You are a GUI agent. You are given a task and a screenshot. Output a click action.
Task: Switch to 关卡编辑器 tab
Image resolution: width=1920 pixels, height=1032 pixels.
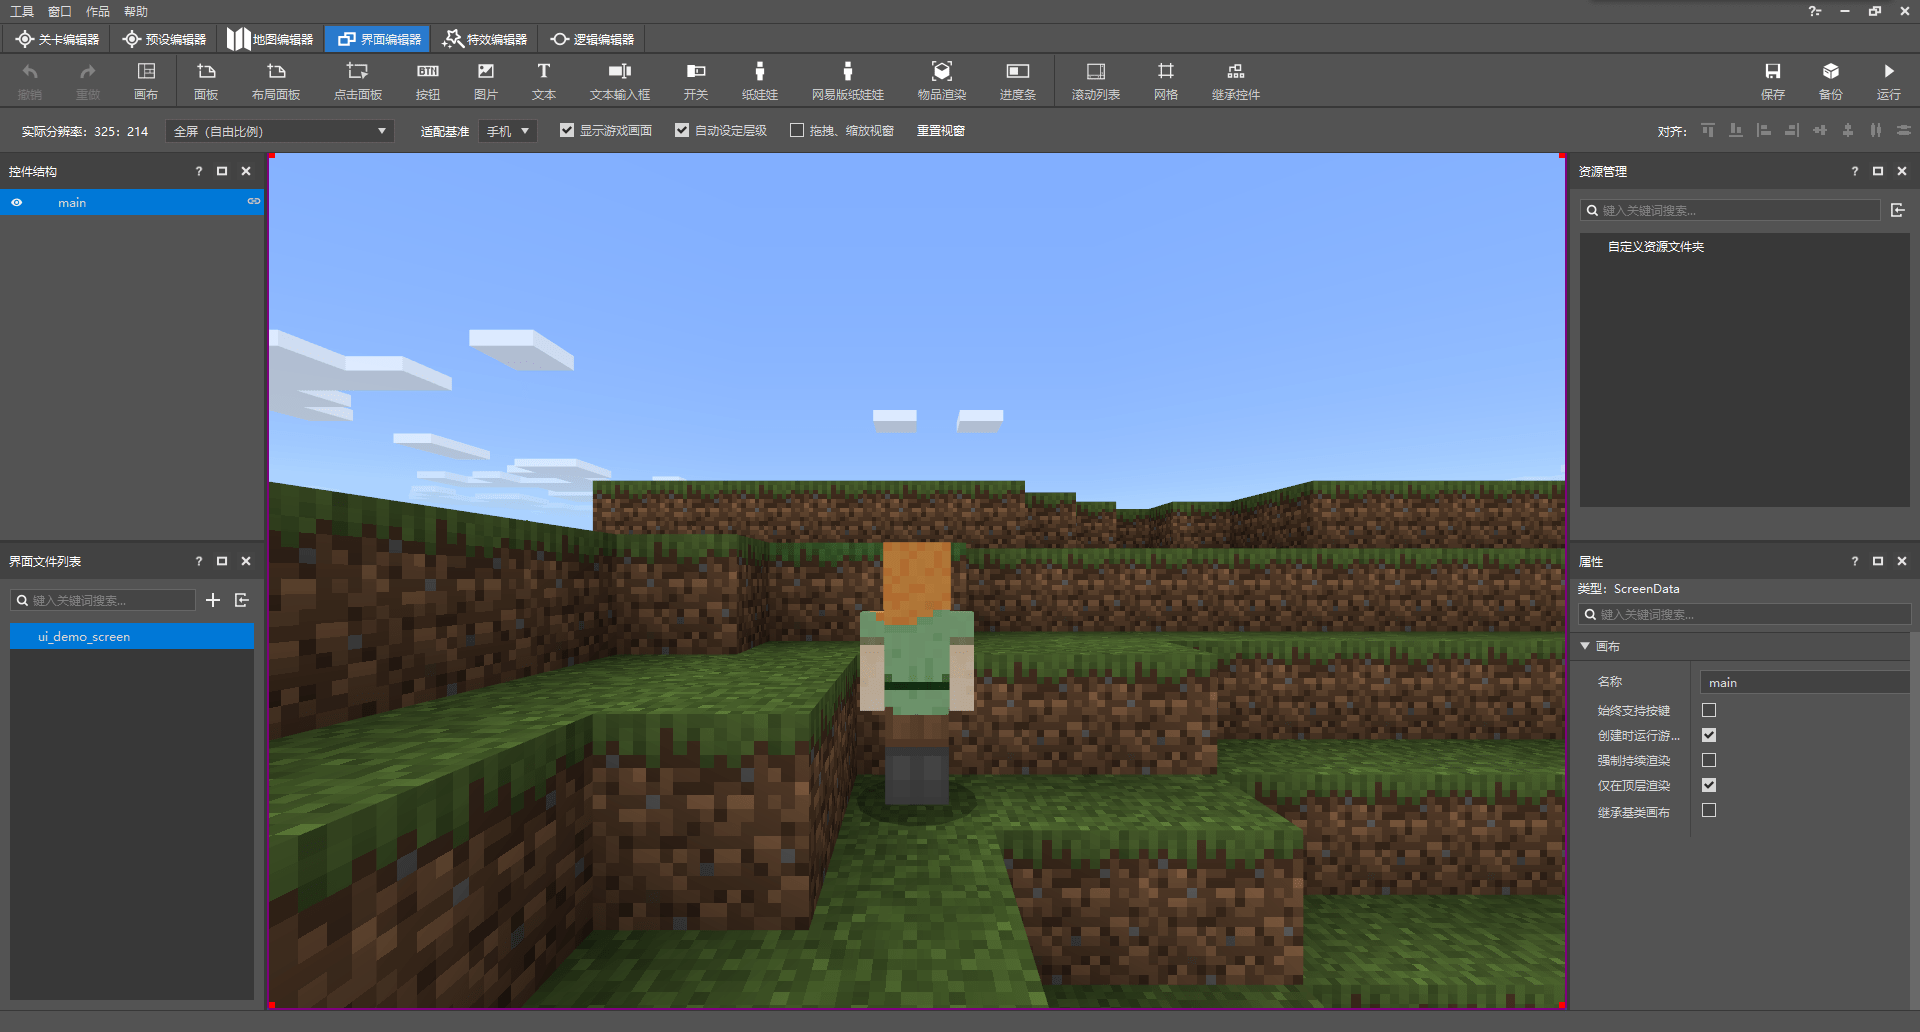[x=57, y=39]
